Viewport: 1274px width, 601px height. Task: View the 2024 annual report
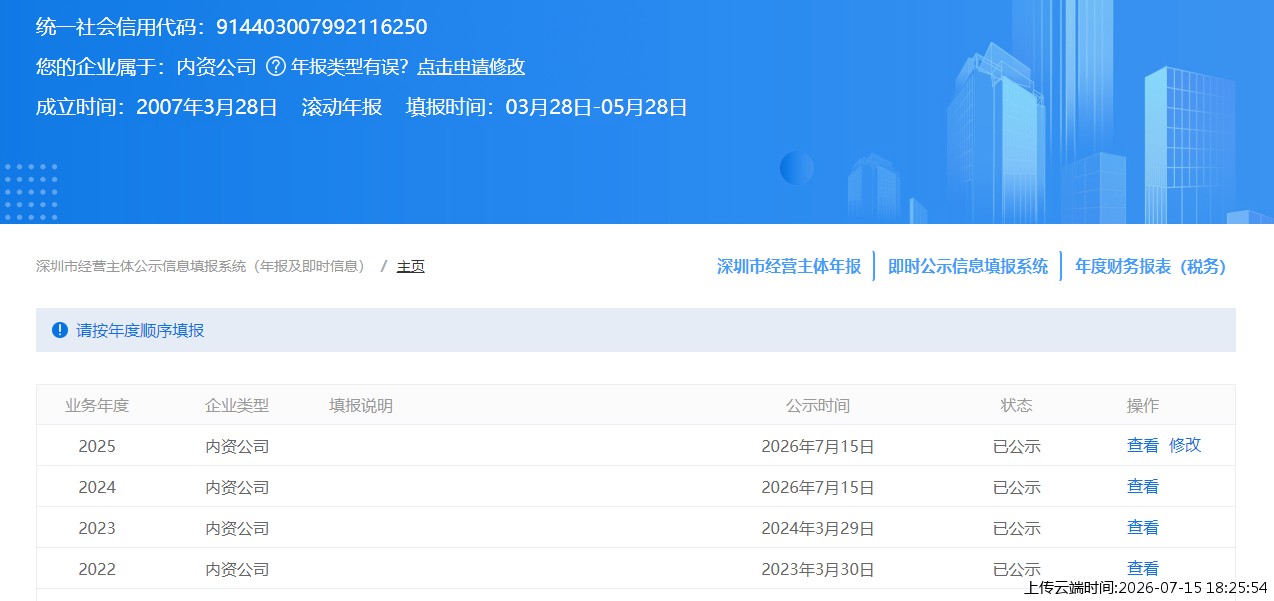coord(1143,487)
